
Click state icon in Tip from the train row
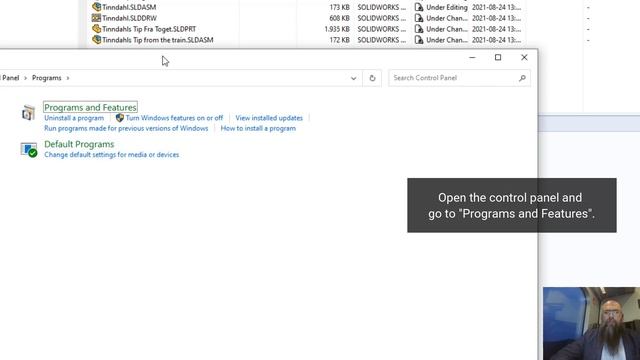pyautogui.click(x=419, y=40)
